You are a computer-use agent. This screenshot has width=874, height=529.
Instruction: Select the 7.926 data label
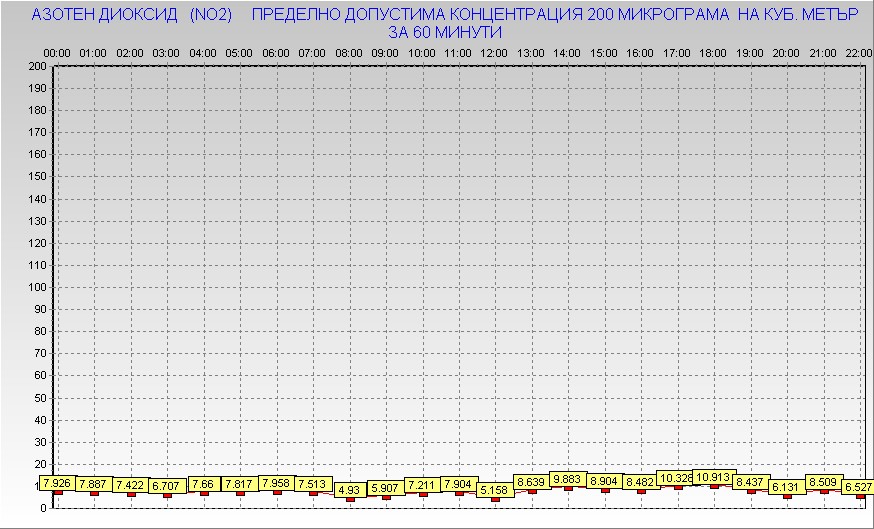click(57, 484)
